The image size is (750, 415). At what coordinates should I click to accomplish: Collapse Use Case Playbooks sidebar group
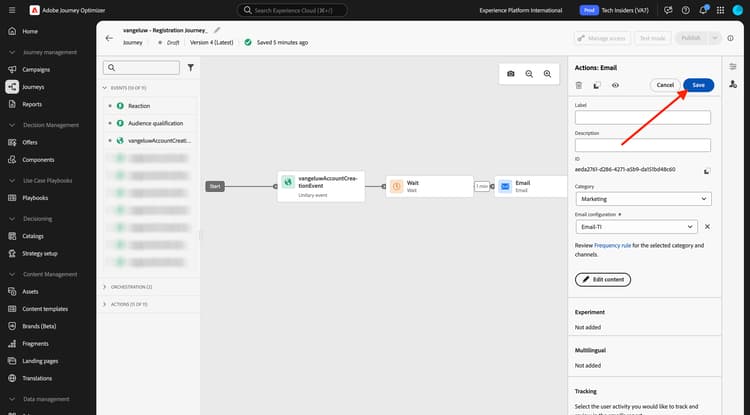click(12, 180)
